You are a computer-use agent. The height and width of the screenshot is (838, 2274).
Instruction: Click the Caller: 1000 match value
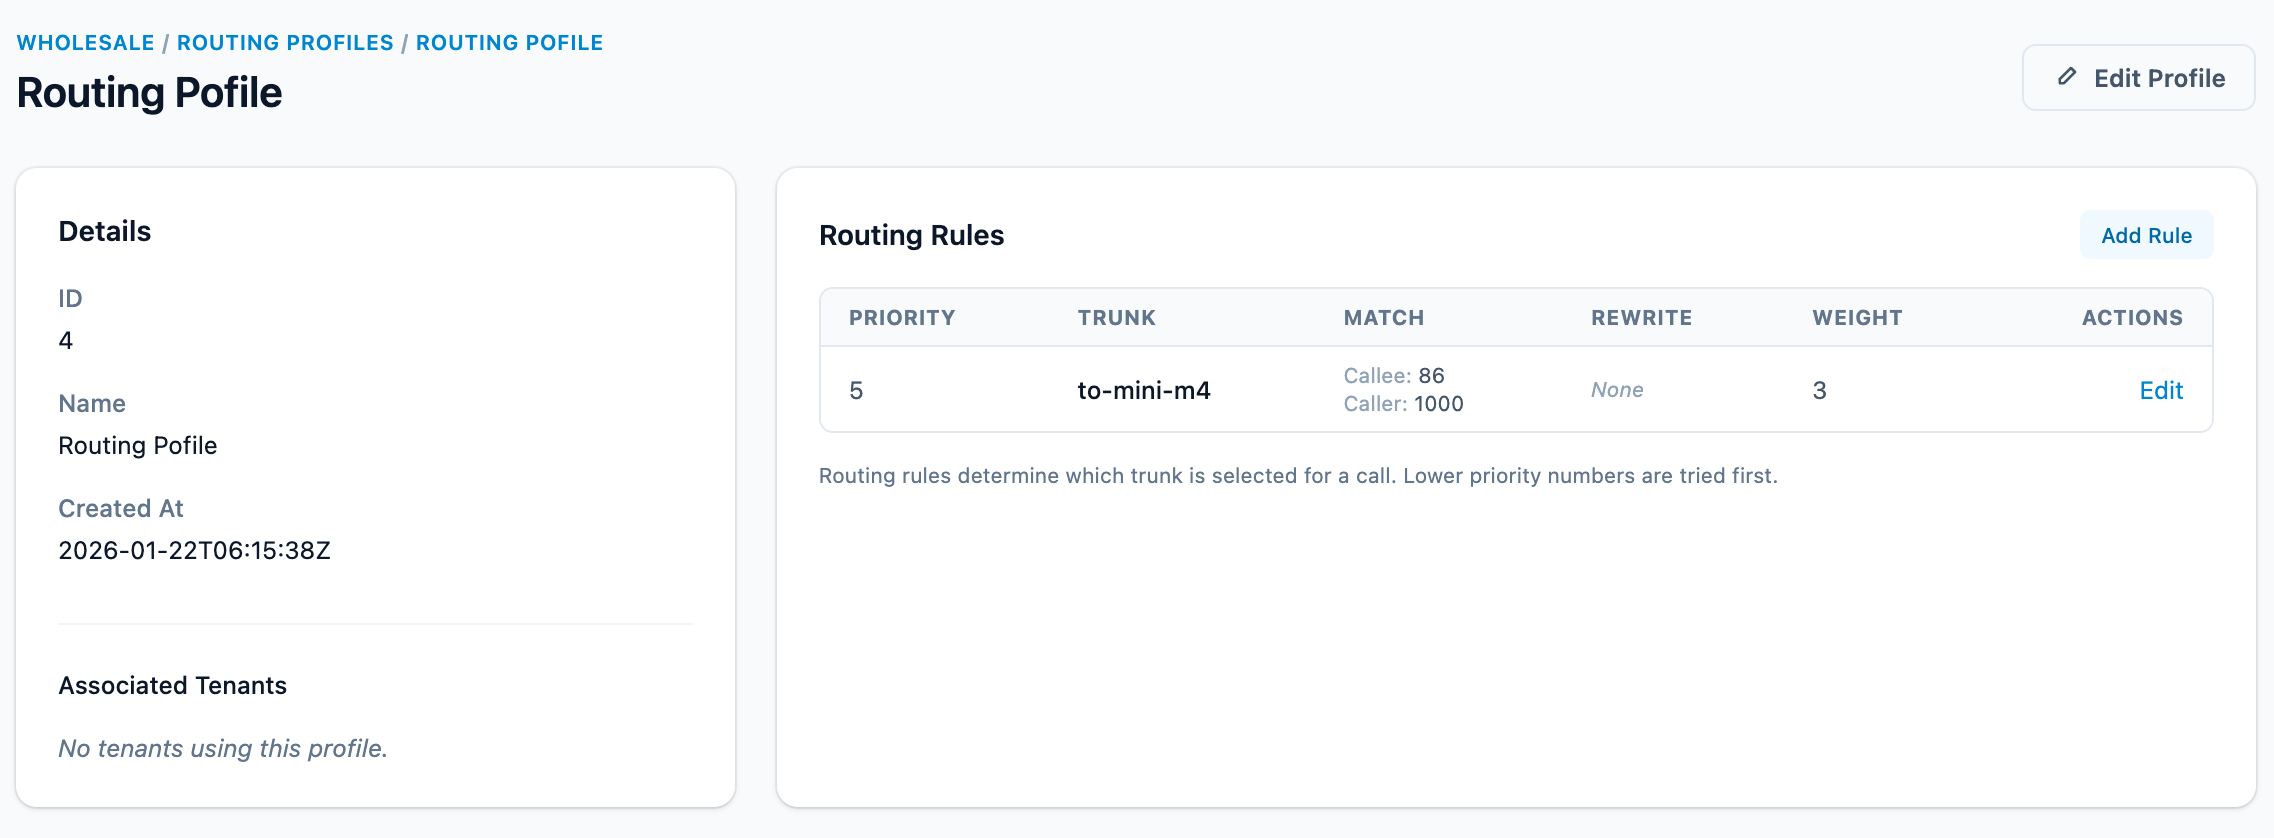pyautogui.click(x=1403, y=404)
